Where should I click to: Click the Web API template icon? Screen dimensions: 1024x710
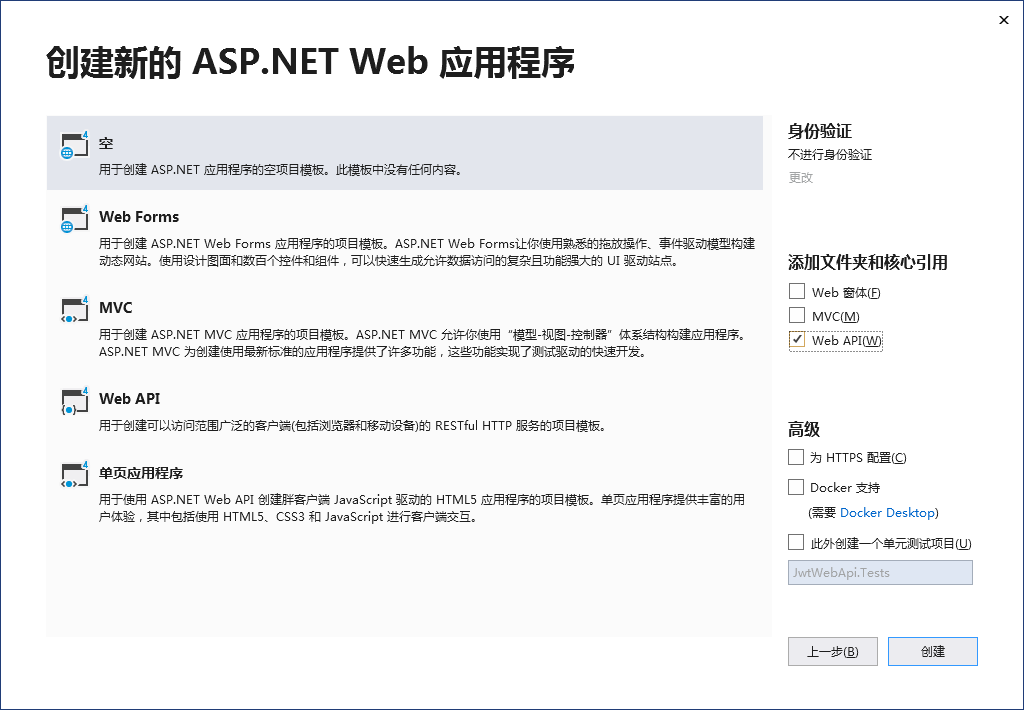(74, 402)
